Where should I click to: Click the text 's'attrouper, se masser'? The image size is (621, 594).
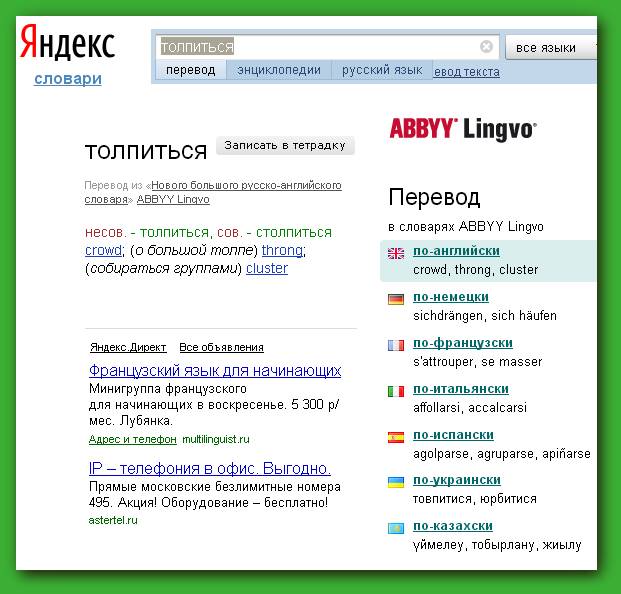[478, 362]
